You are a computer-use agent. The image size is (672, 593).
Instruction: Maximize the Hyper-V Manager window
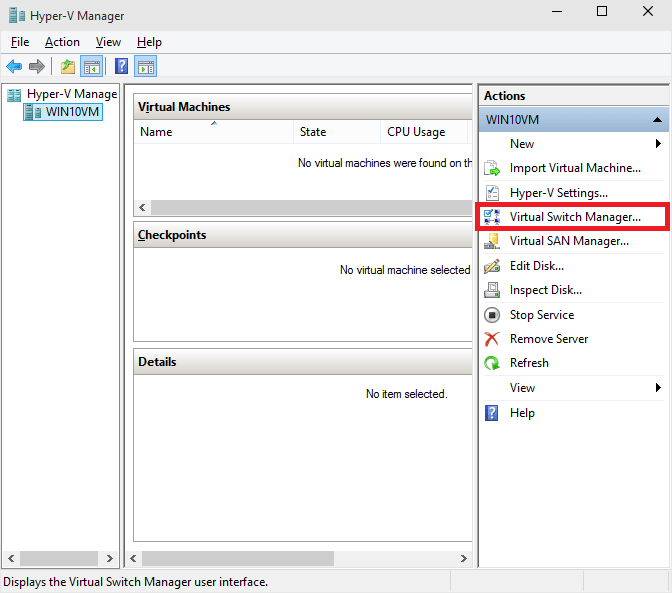click(602, 12)
